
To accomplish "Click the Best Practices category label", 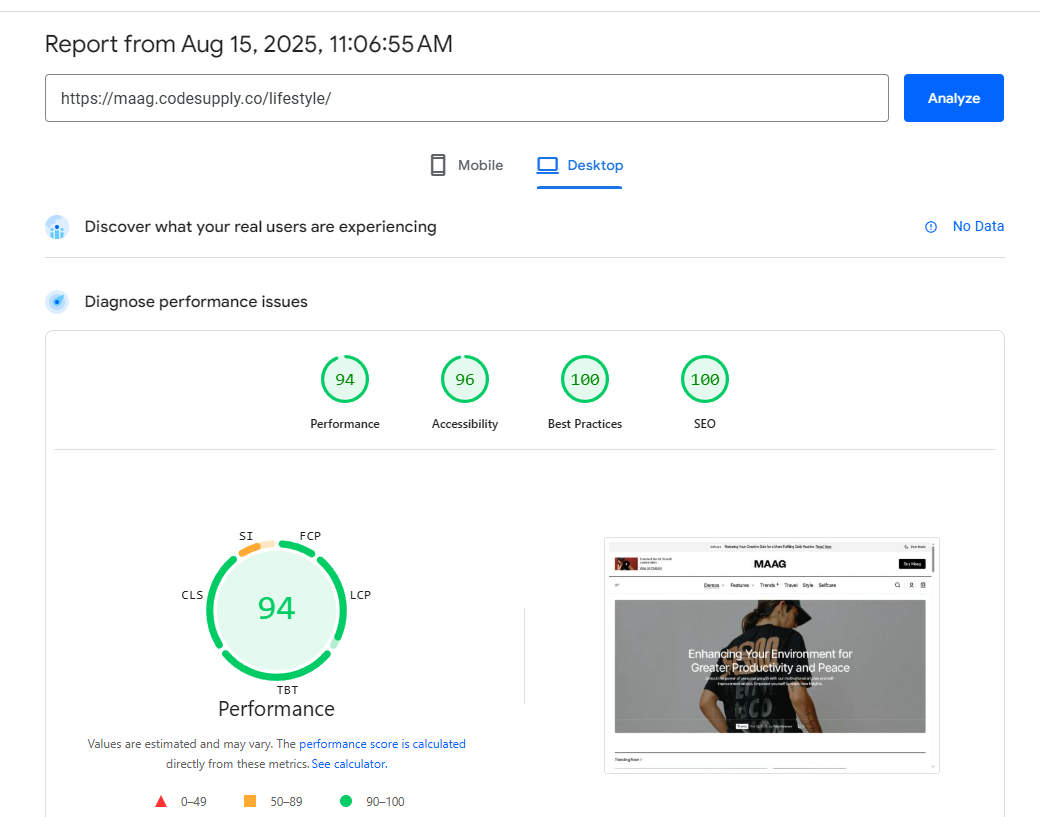I will tap(585, 424).
